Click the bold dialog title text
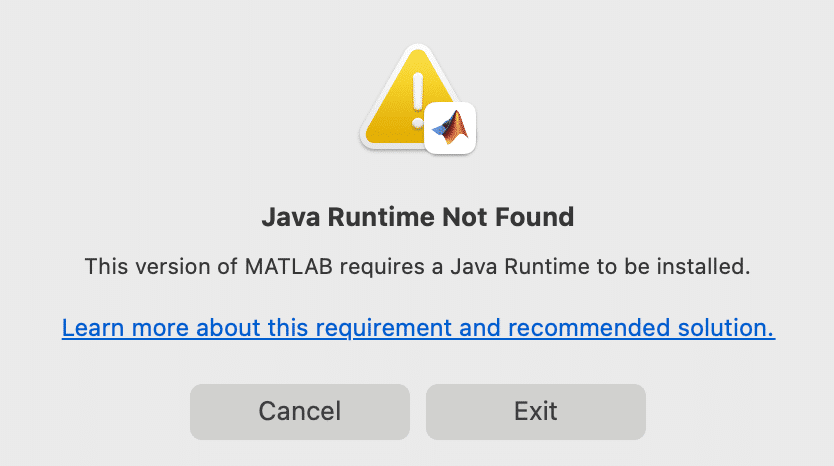The width and height of the screenshot is (834, 466). (417, 216)
